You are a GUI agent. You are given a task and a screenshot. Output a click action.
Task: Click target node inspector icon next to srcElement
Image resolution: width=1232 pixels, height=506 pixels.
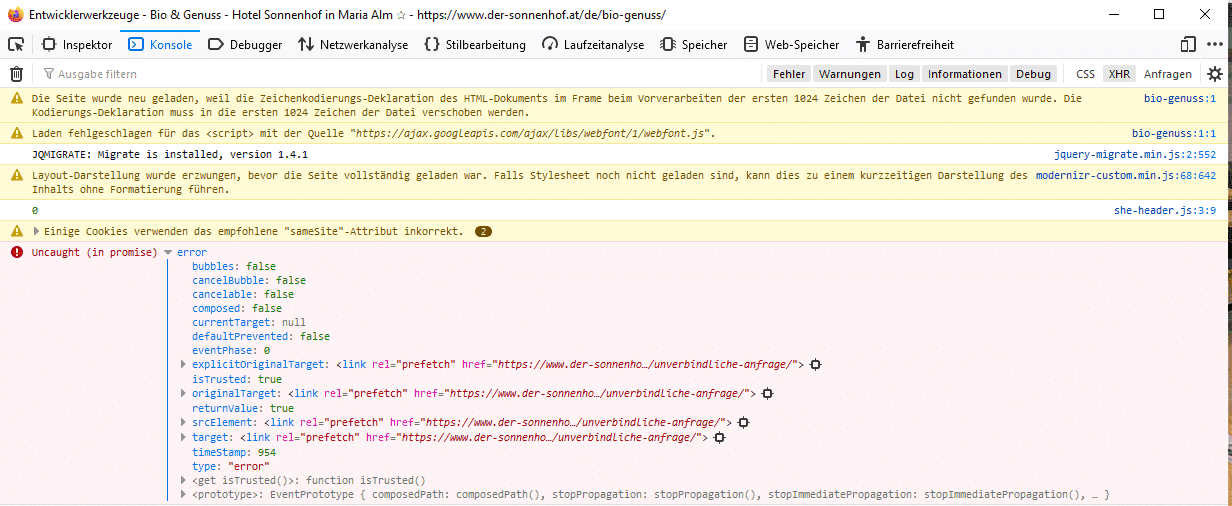744,423
